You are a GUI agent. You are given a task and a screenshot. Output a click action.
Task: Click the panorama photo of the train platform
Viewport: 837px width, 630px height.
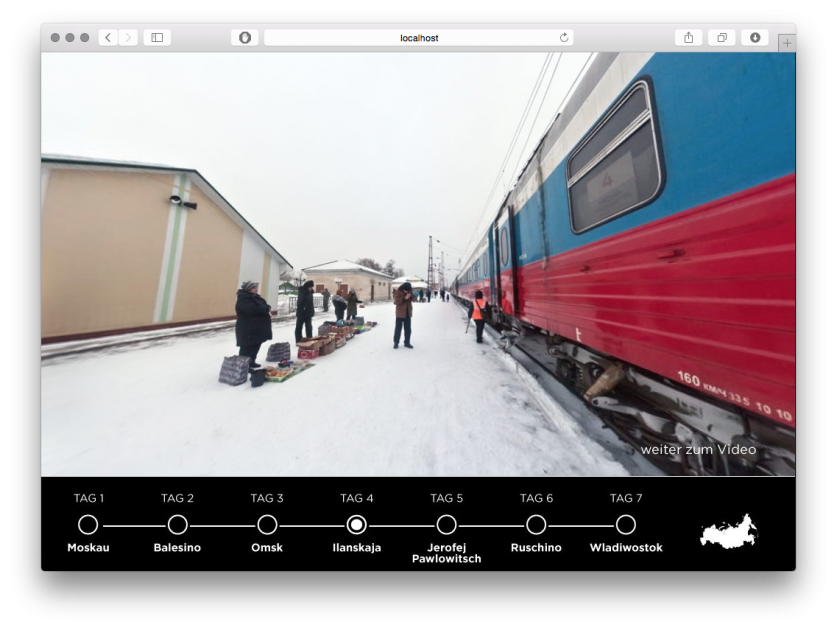click(418, 264)
